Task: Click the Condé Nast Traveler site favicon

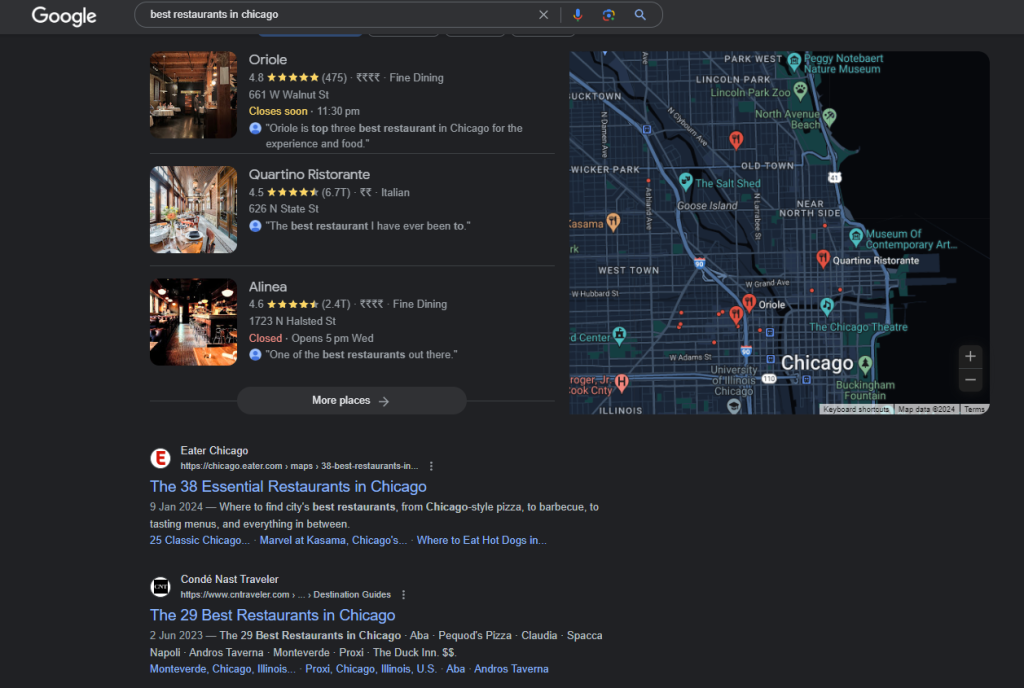Action: click(160, 587)
